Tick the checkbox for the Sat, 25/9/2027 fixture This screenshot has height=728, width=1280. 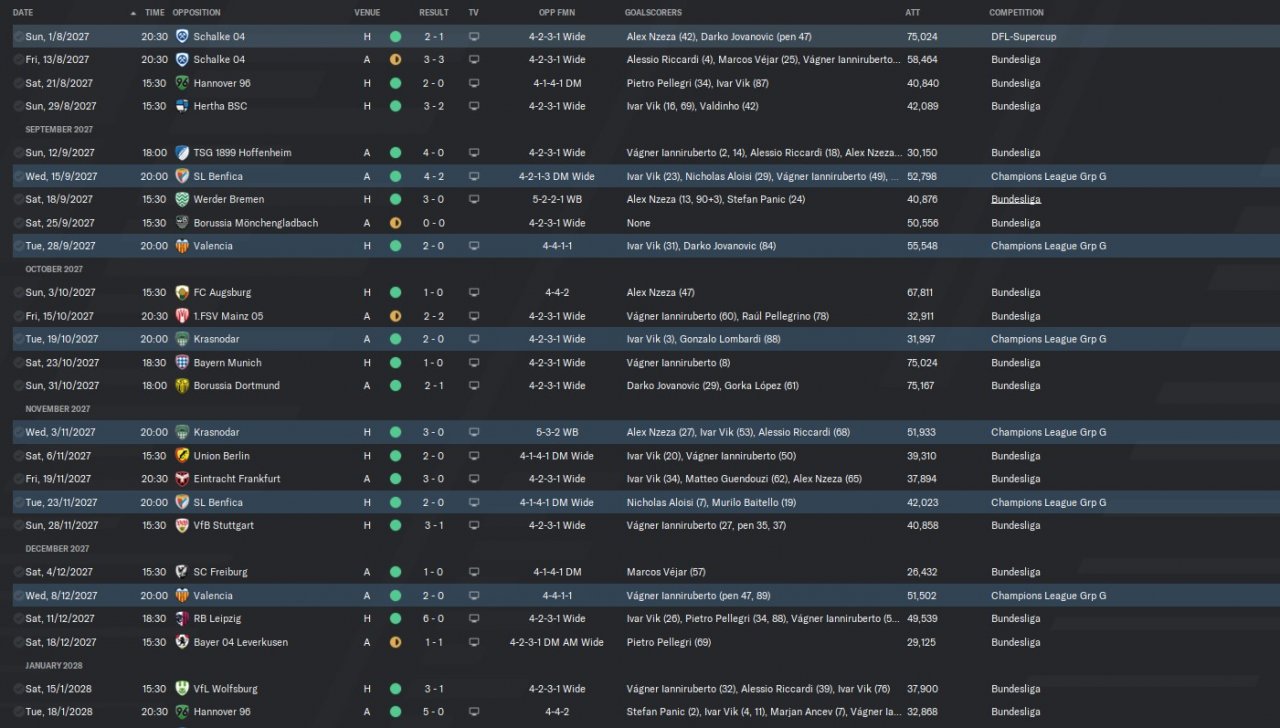coord(19,223)
